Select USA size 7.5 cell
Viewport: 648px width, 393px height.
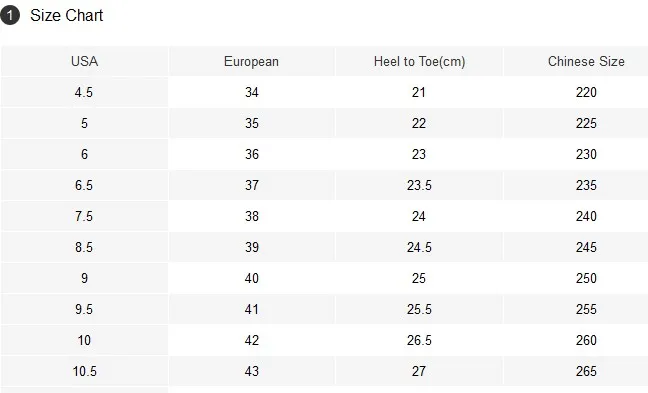pos(85,216)
